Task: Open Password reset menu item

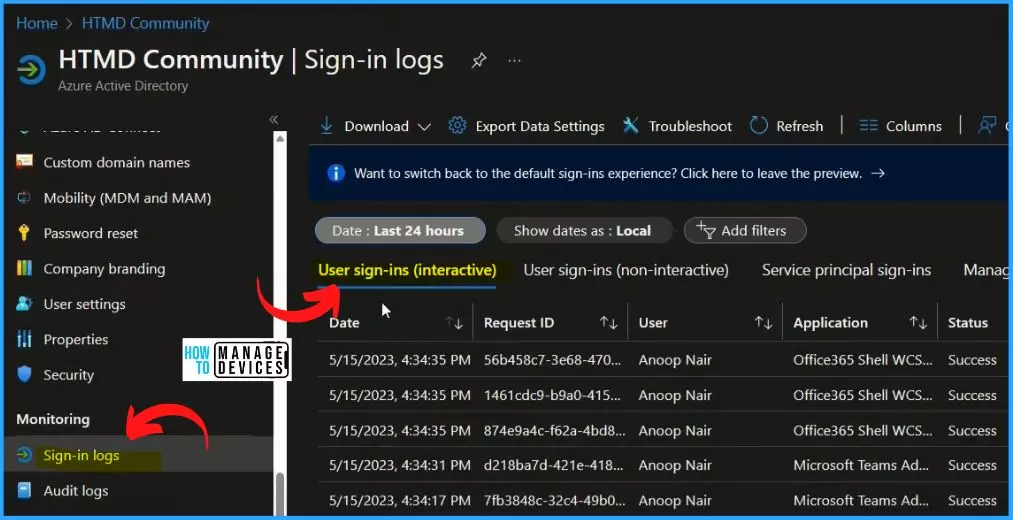Action: pos(90,233)
